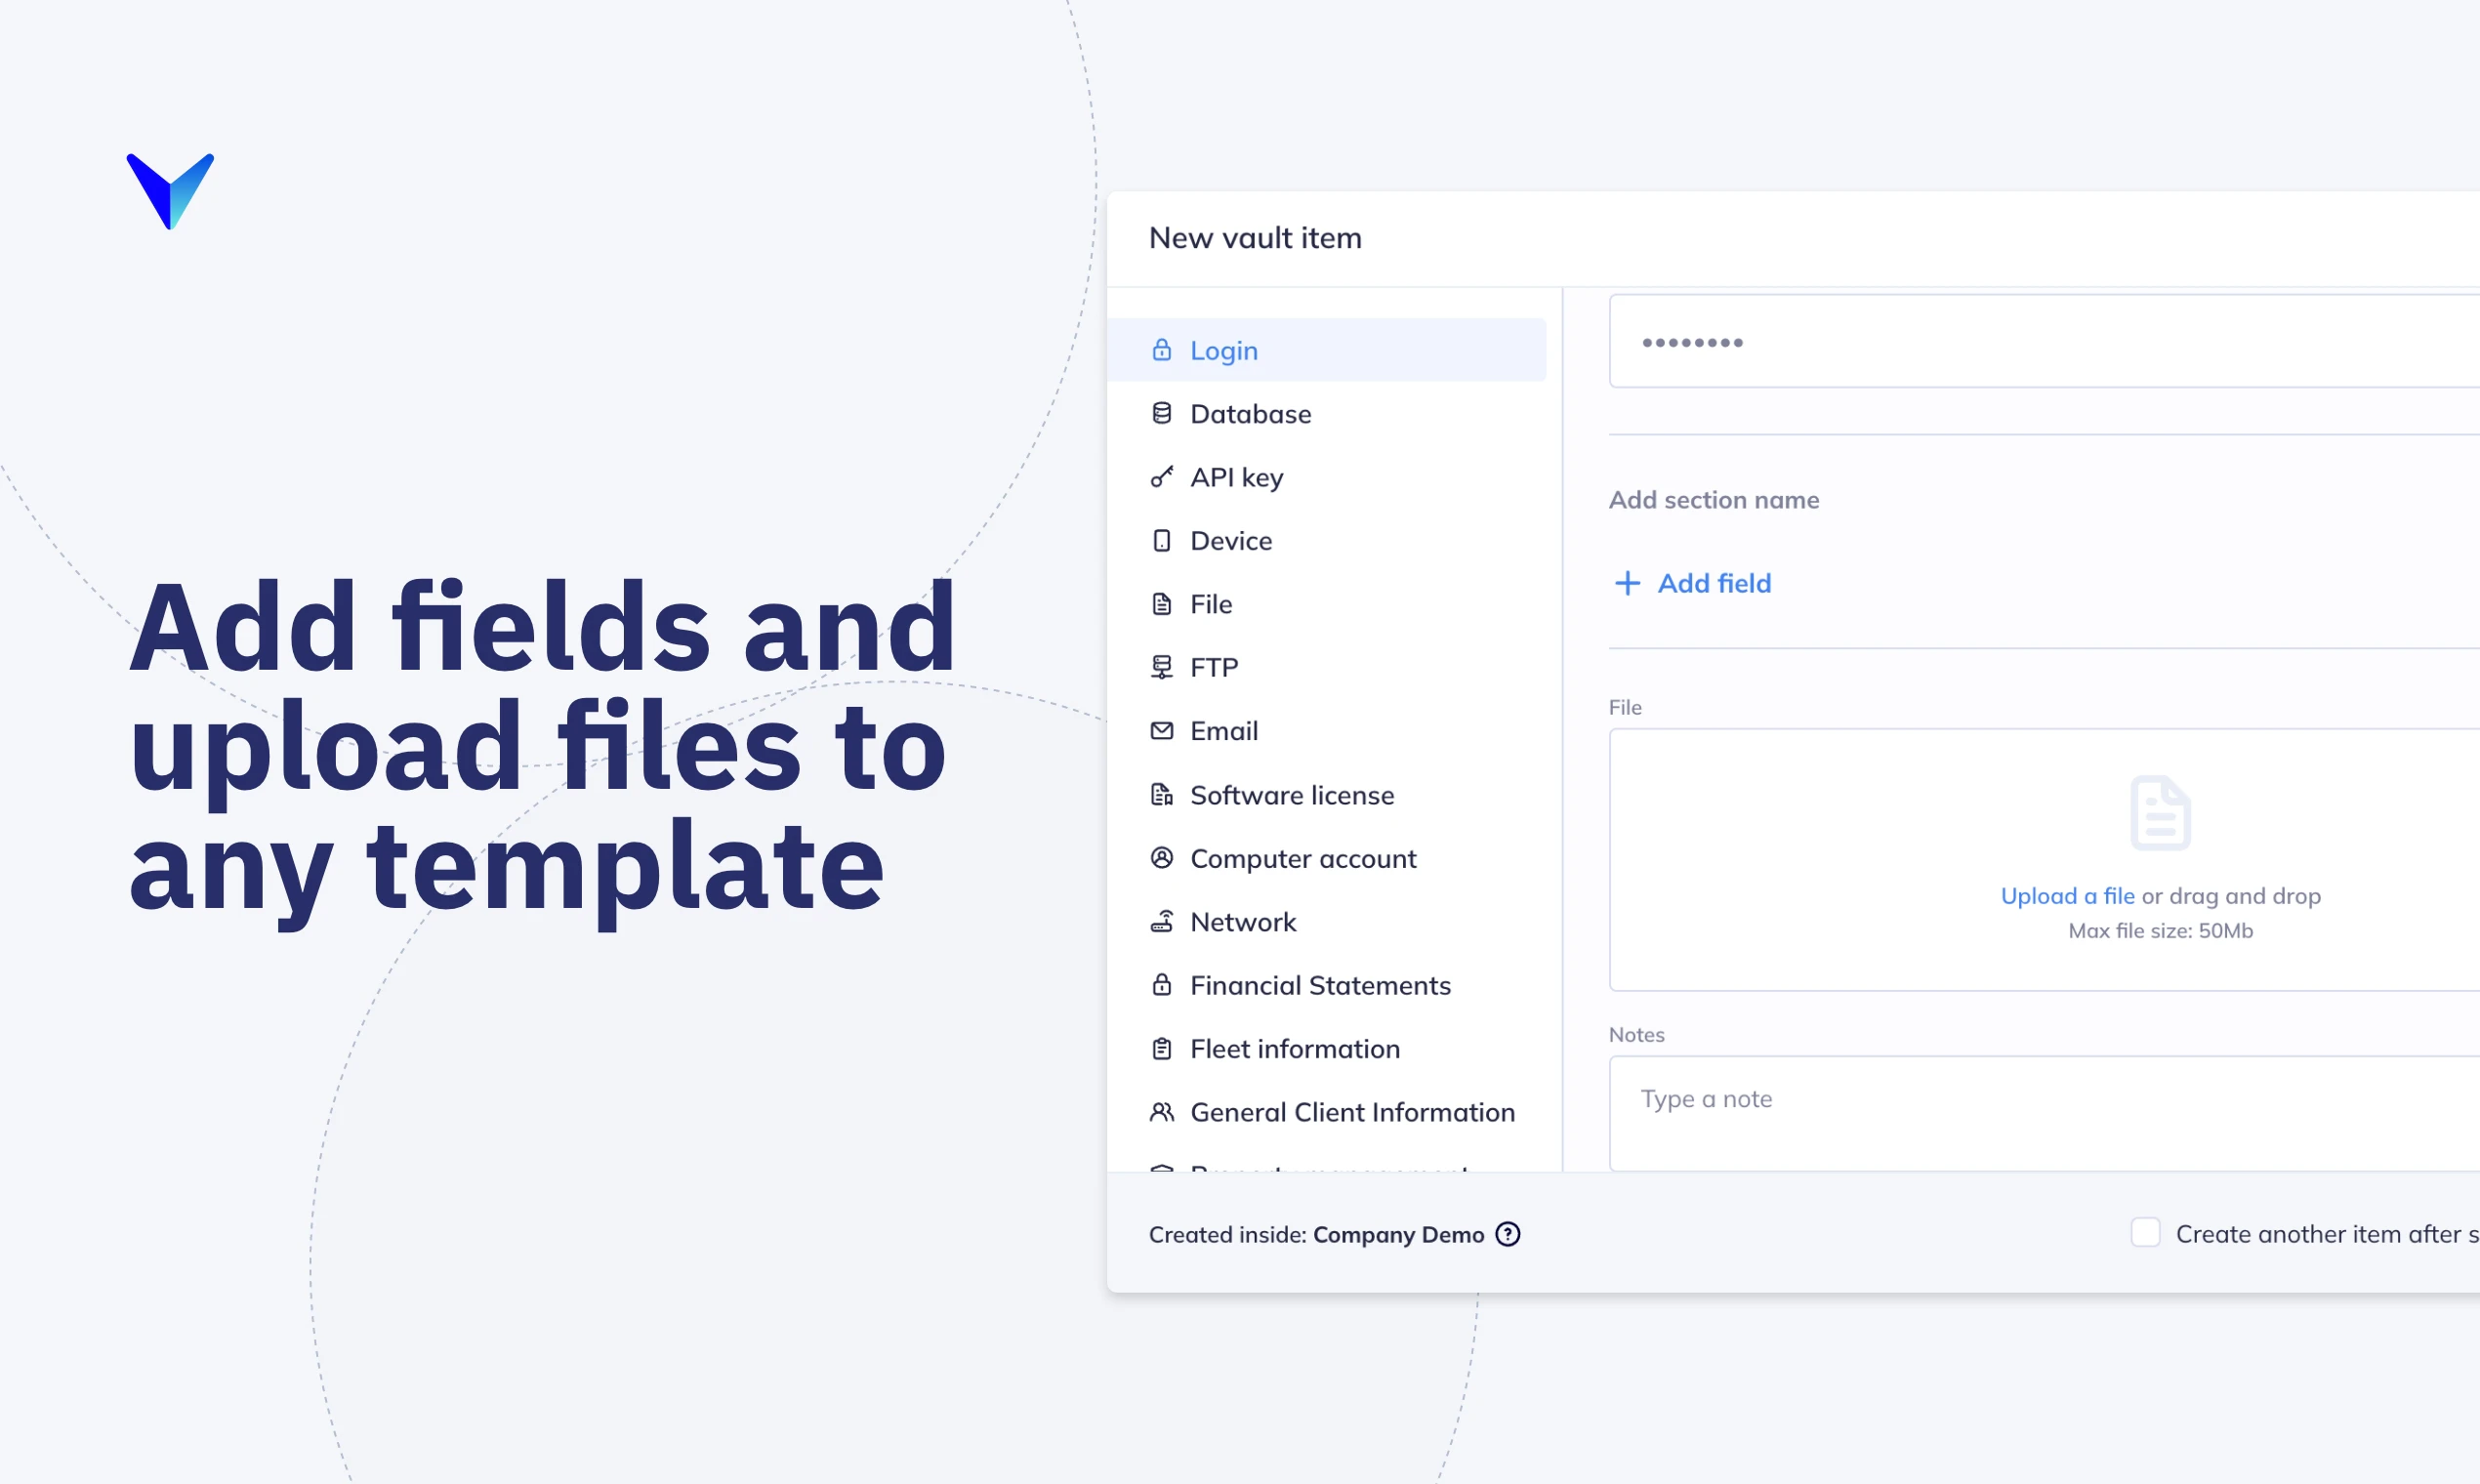The width and height of the screenshot is (2480, 1484).
Task: Enable Create another item checkbox
Action: 2145,1232
